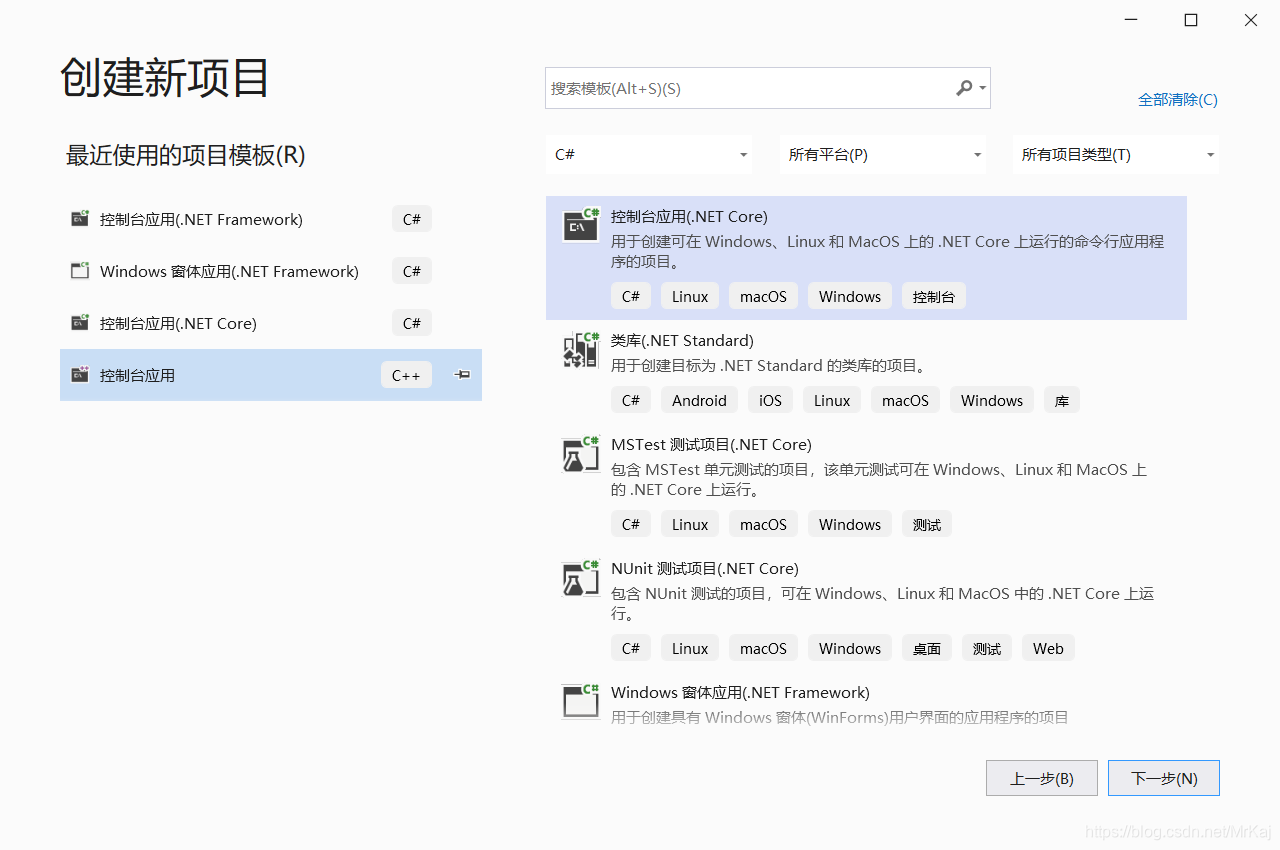Select 类库(.NET Standard) template title
The image size is (1280, 850).
[682, 340]
